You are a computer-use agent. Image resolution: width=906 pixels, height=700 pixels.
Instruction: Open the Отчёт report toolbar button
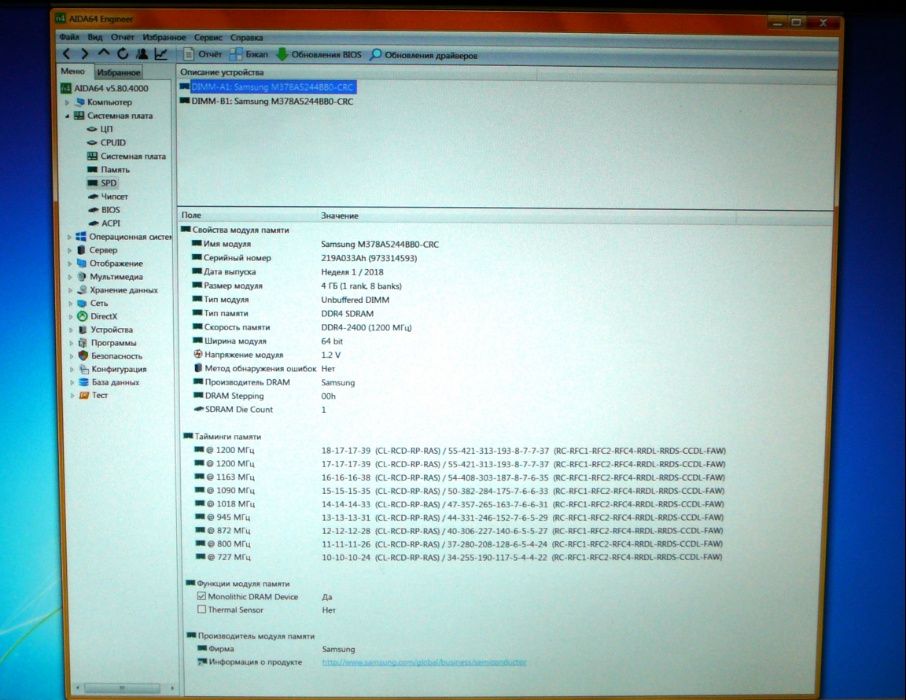(x=202, y=54)
